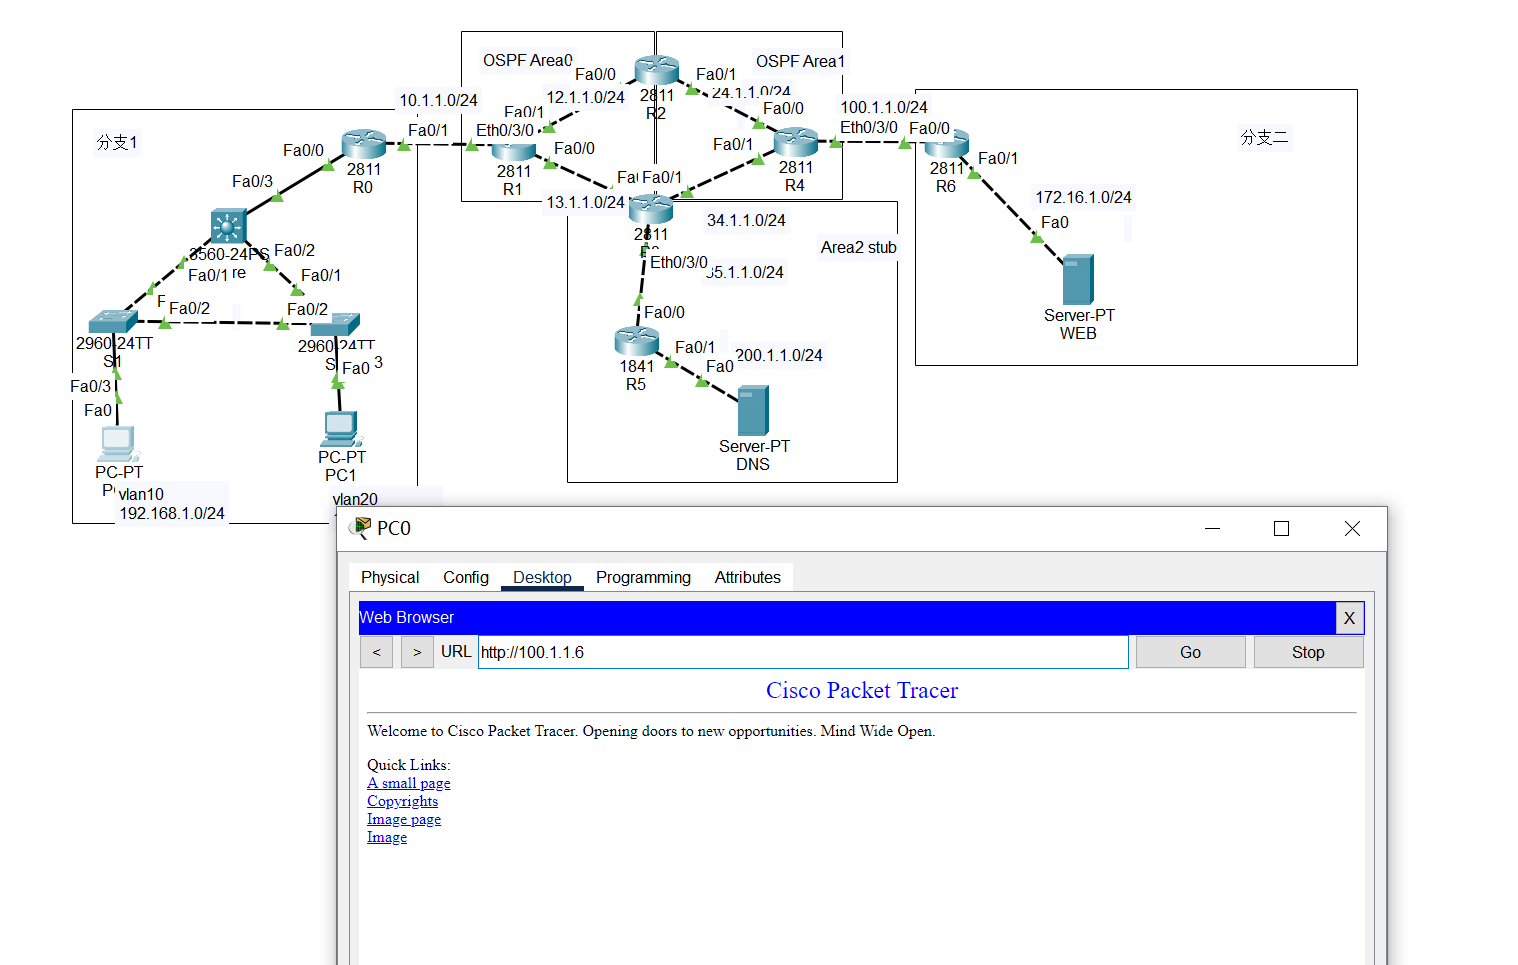This screenshot has width=1518, height=965.
Task: Select router R0 in the topology
Action: click(x=363, y=145)
